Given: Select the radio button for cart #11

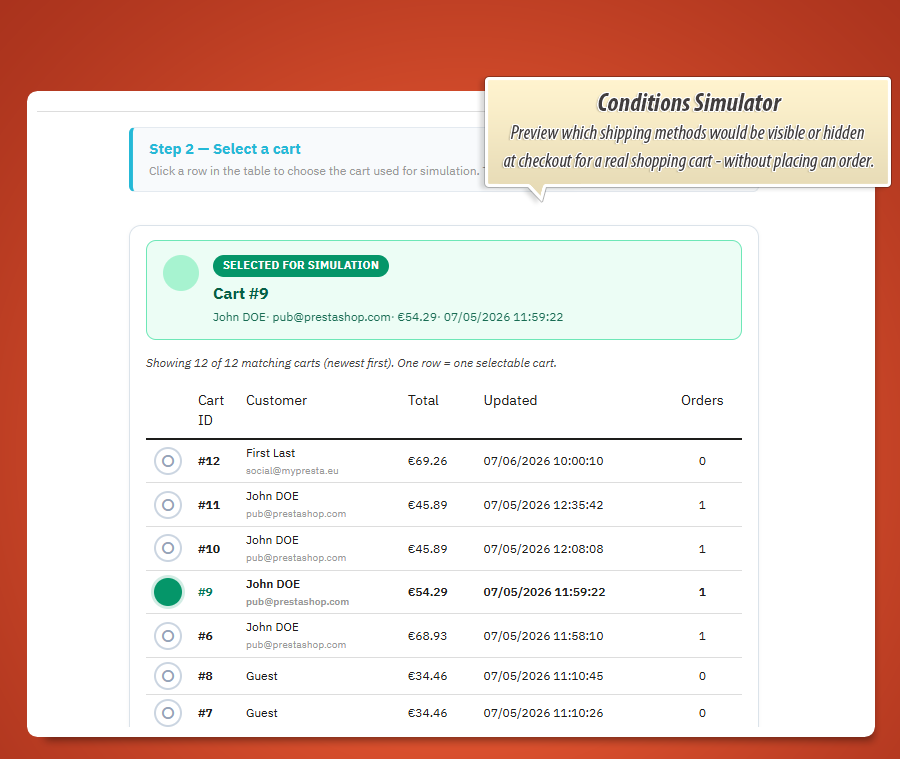Looking at the screenshot, I should tap(168, 505).
